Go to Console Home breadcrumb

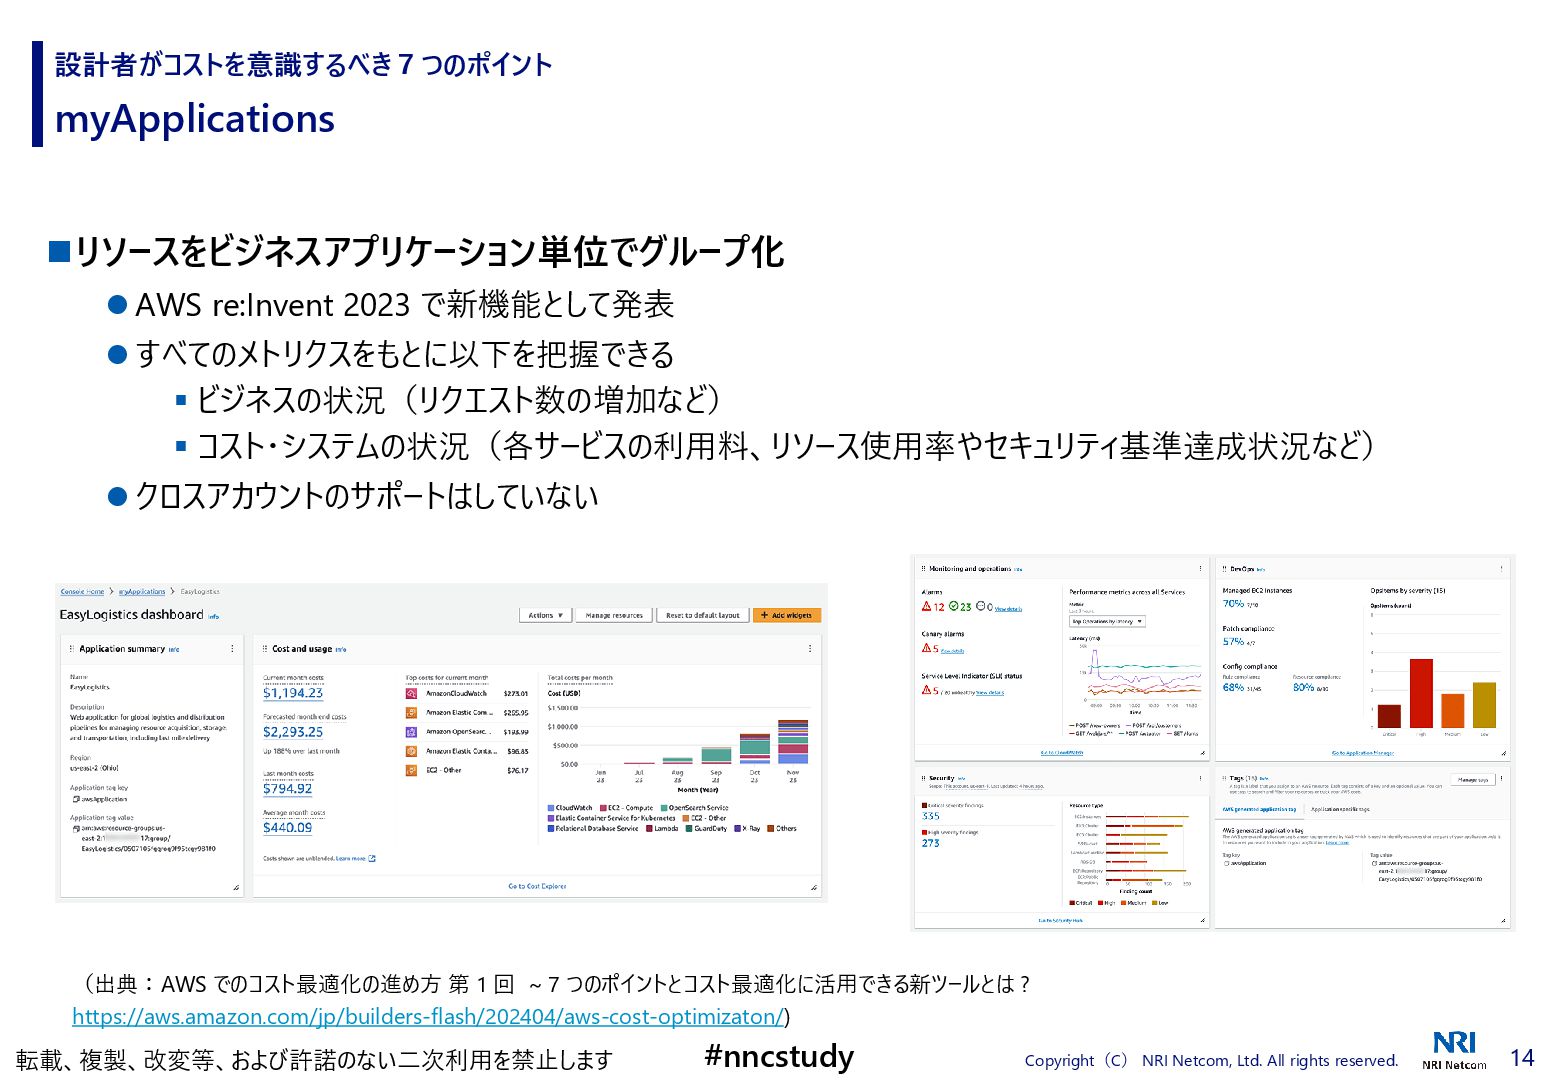click(82, 592)
